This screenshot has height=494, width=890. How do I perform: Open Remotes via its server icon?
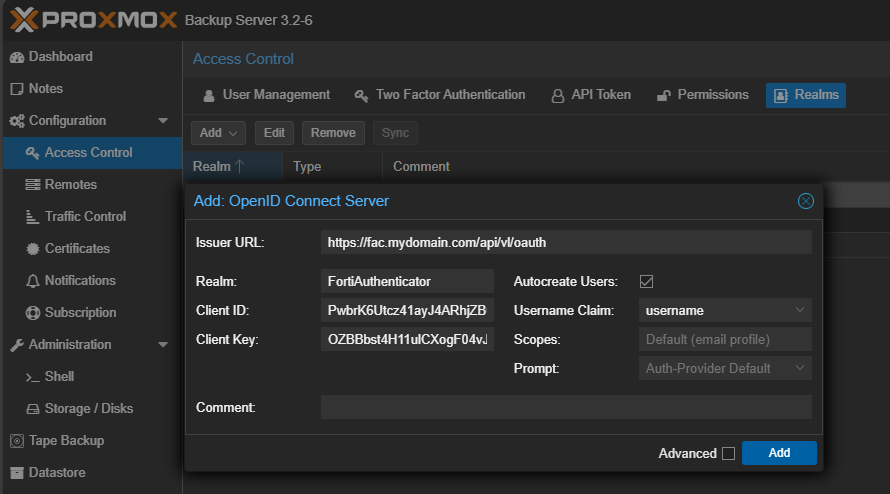click(33, 185)
